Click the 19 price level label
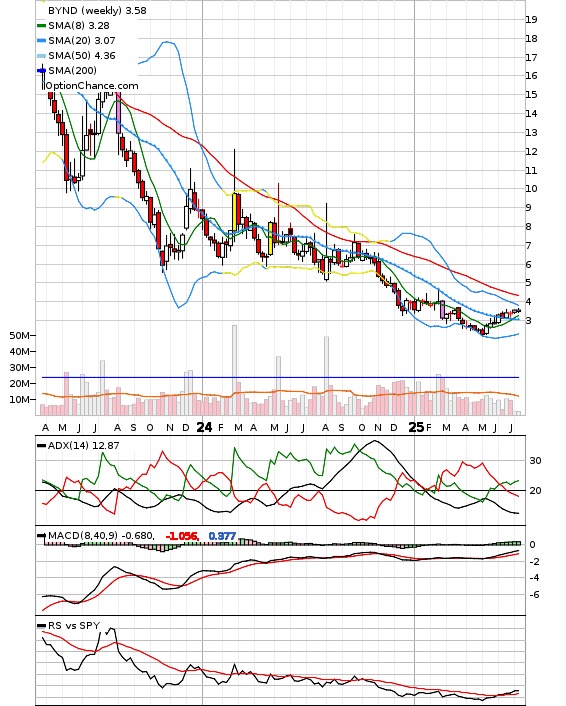This screenshot has height=706, width=566. point(531,19)
